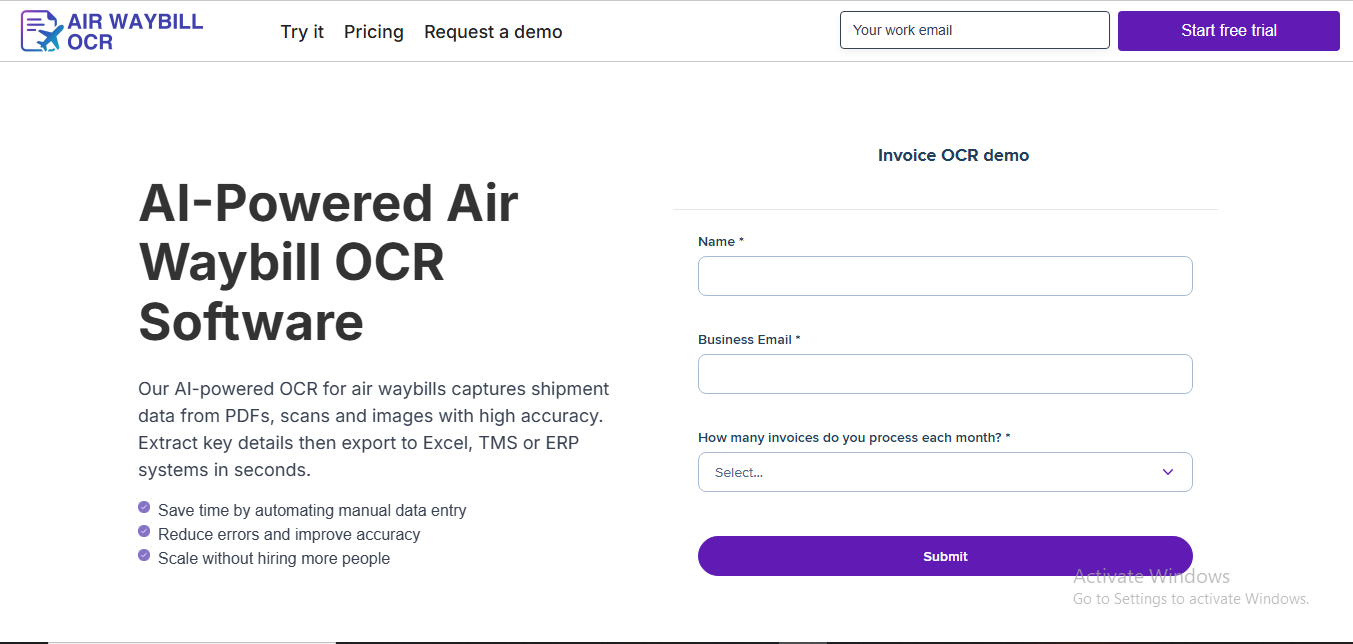Click the chevron arrow in the invoices dropdown
The image size is (1353, 644).
click(1167, 472)
